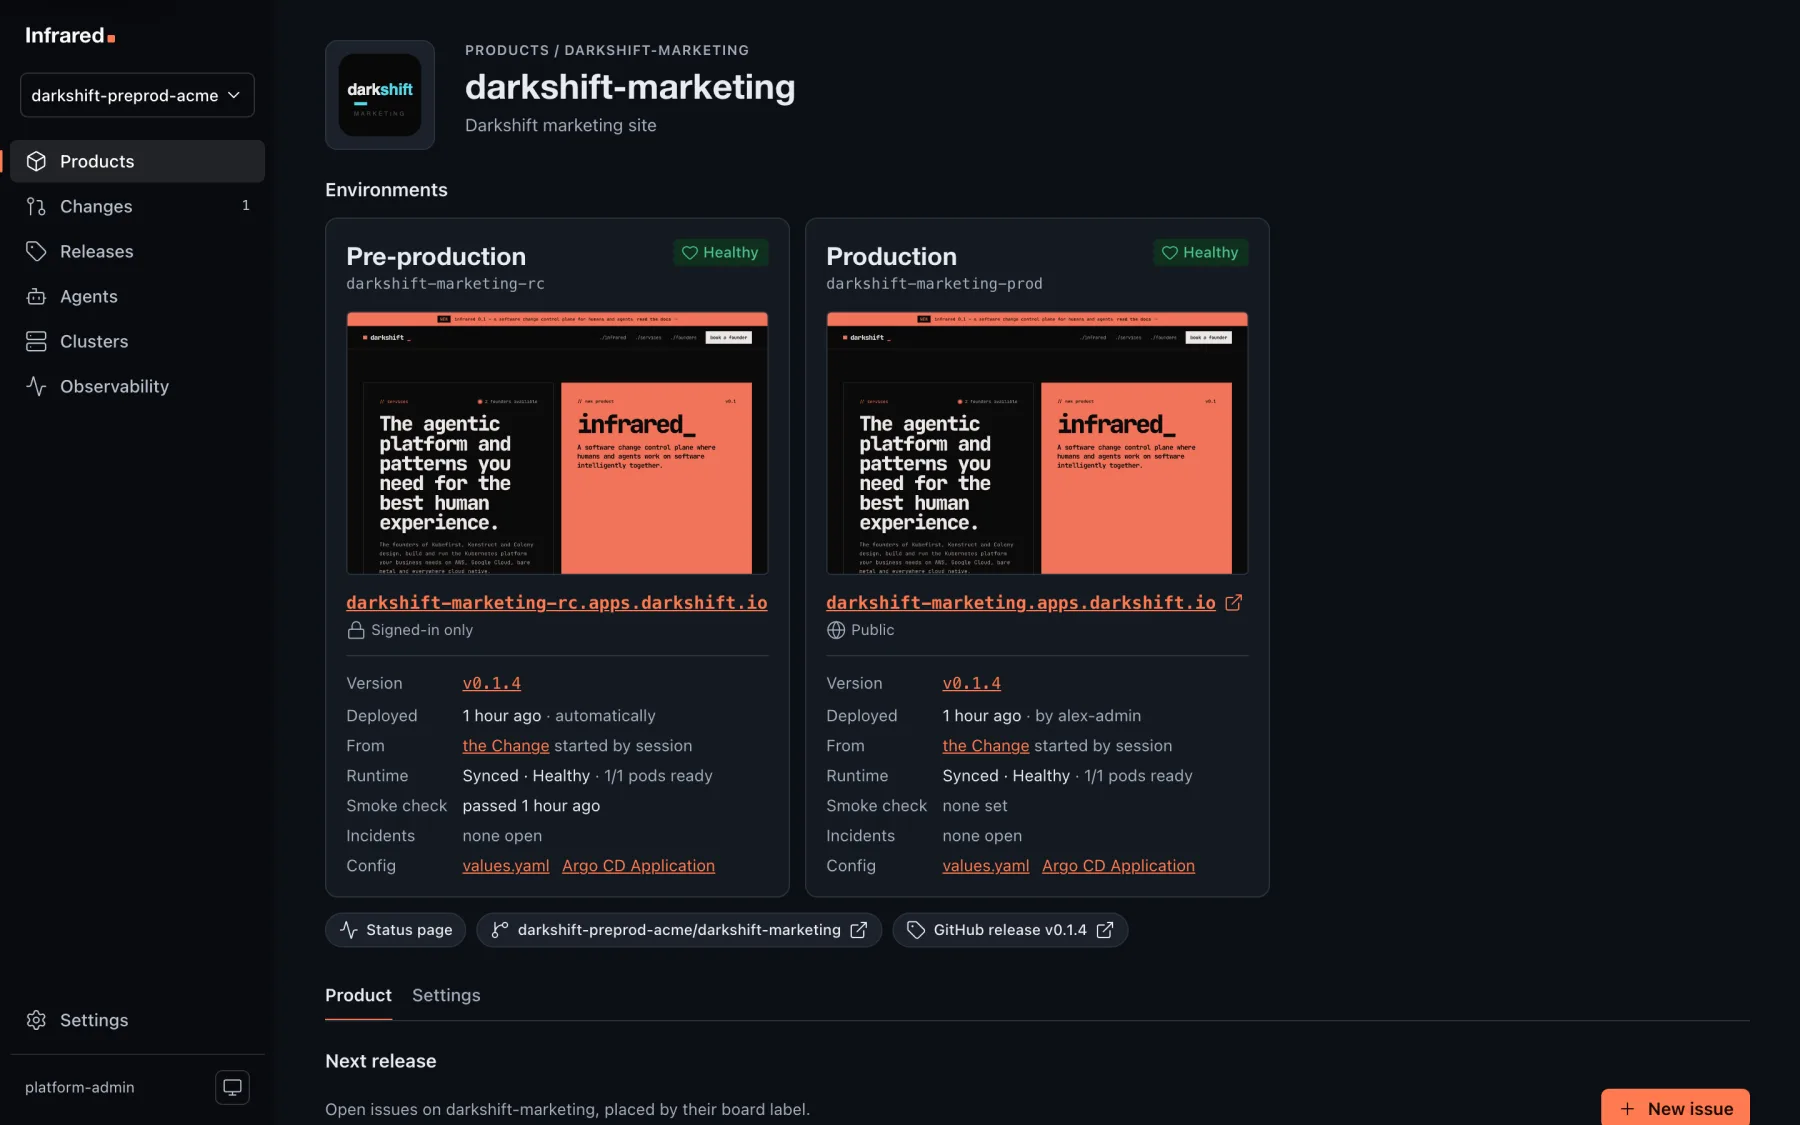
Task: Open Settings at sidebar bottom
Action: coord(137,1020)
